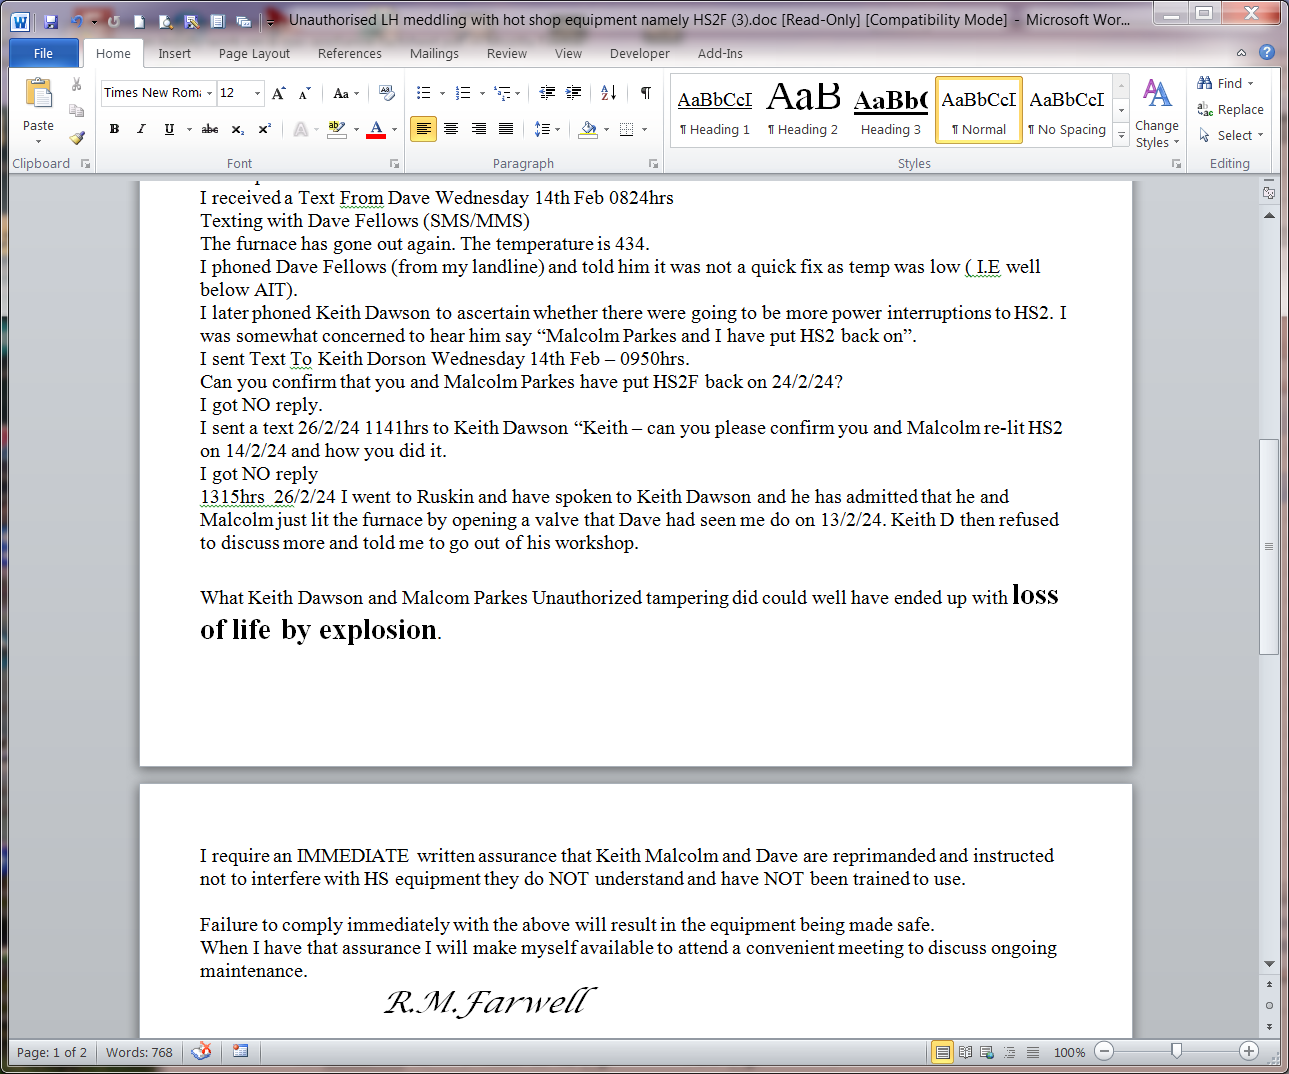Toggle Align Text Left button
The width and height of the screenshot is (1289, 1074).
point(424,129)
